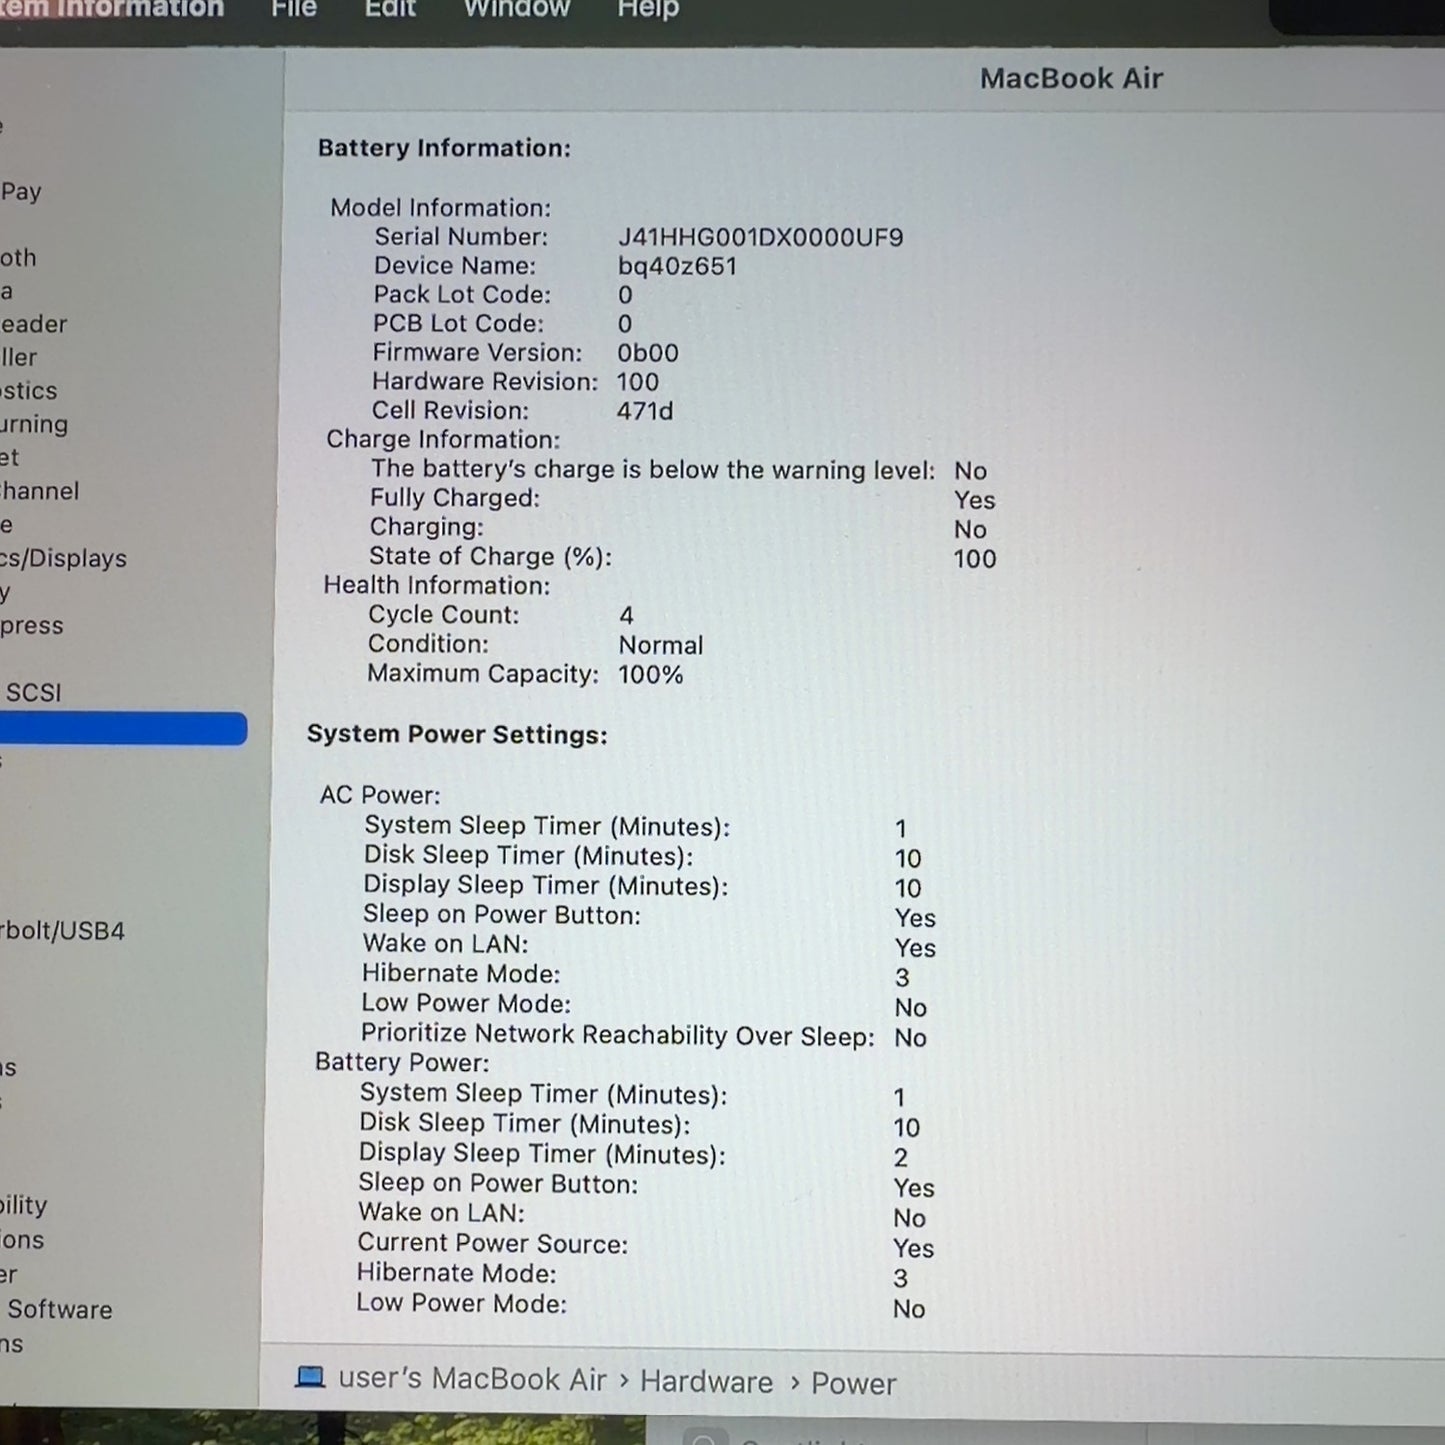Screen dimensions: 1445x1445
Task: Click the "Health Information:" label
Action: pyautogui.click(x=436, y=585)
